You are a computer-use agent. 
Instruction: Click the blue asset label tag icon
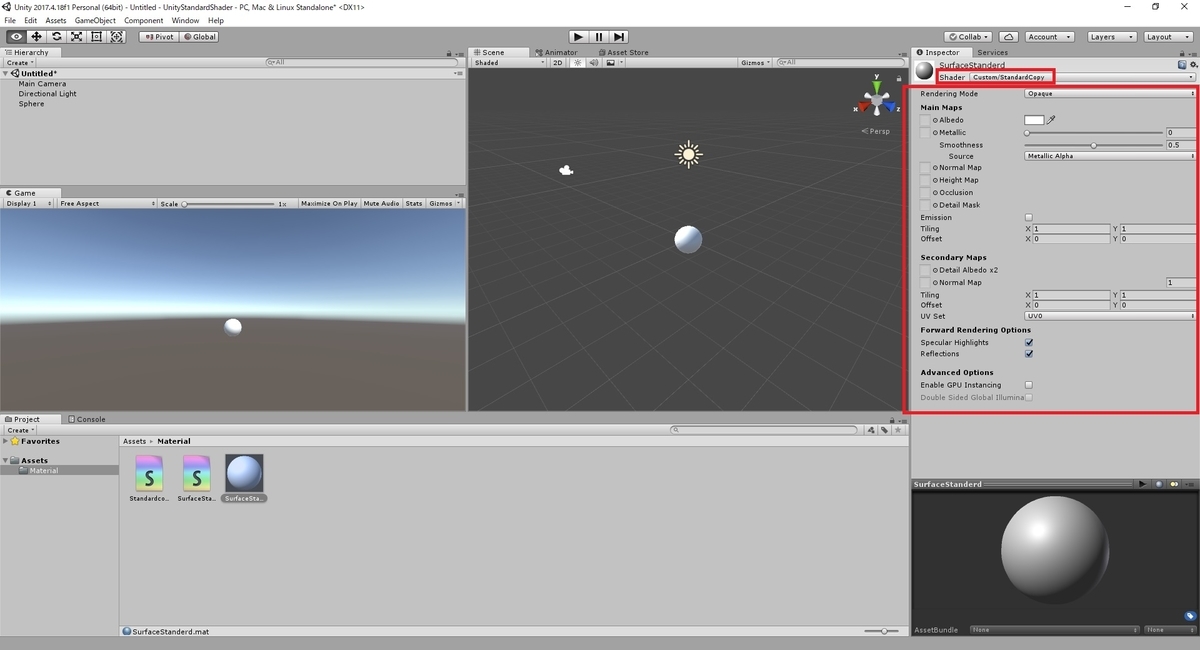tap(1190, 615)
